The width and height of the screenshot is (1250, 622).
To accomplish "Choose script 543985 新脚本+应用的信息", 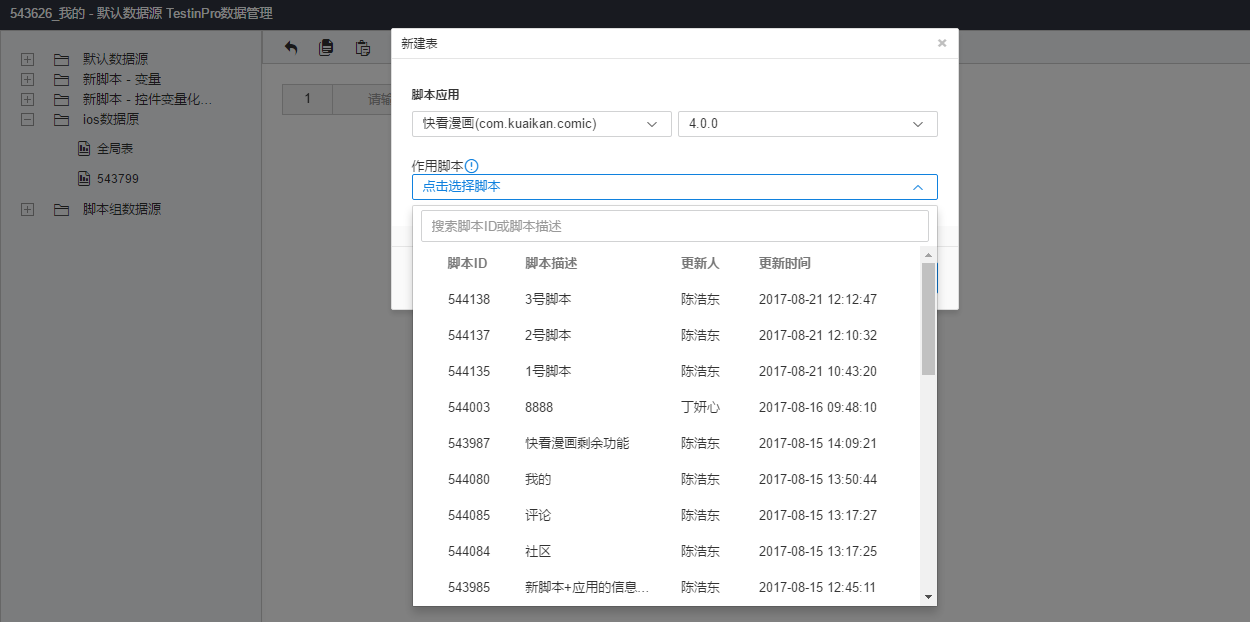I will point(667,587).
